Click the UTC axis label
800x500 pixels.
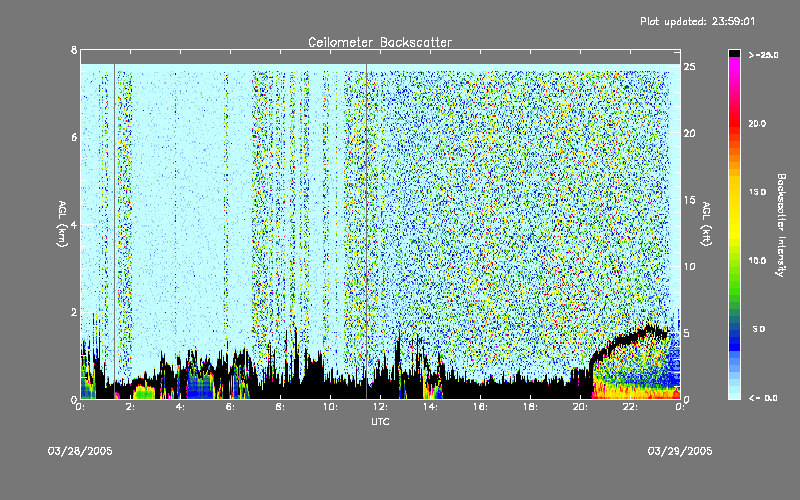click(380, 421)
